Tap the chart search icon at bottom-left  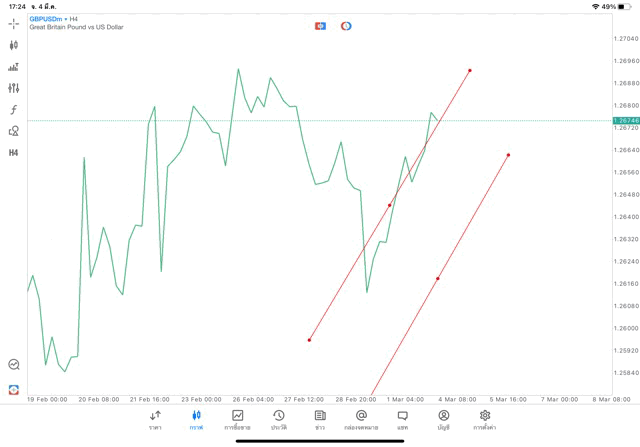point(14,365)
